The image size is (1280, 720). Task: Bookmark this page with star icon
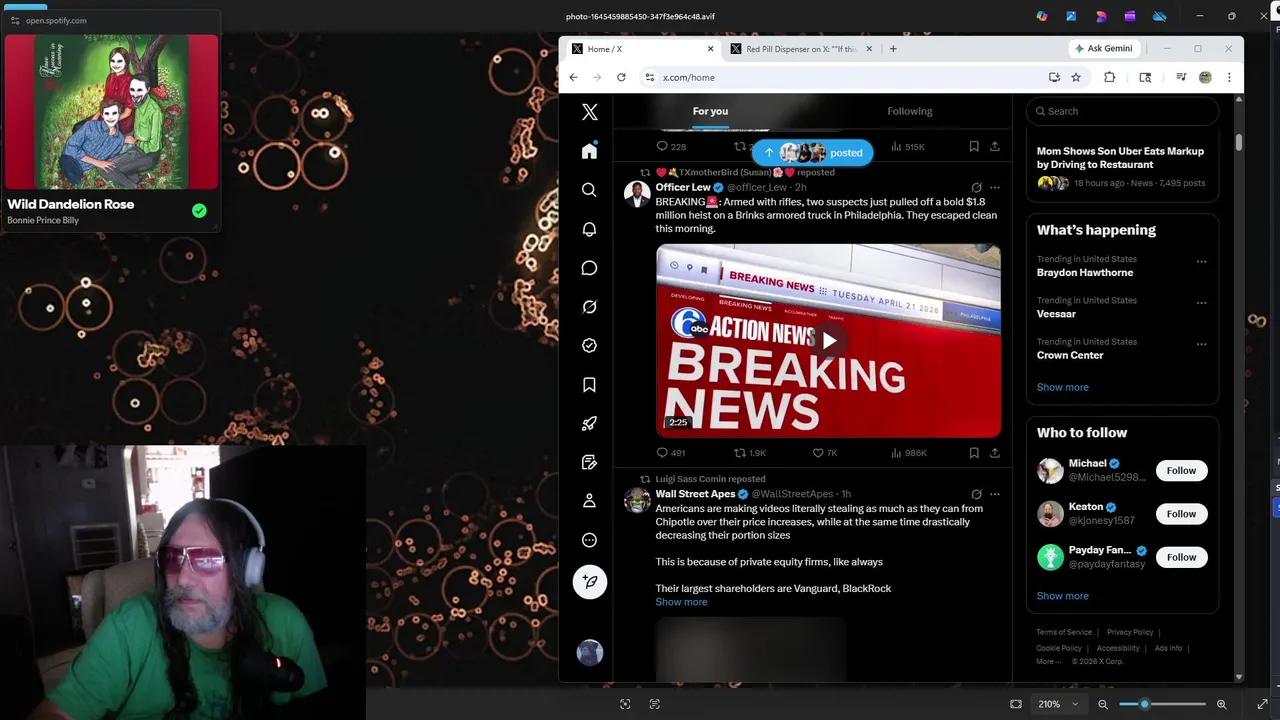point(1076,77)
